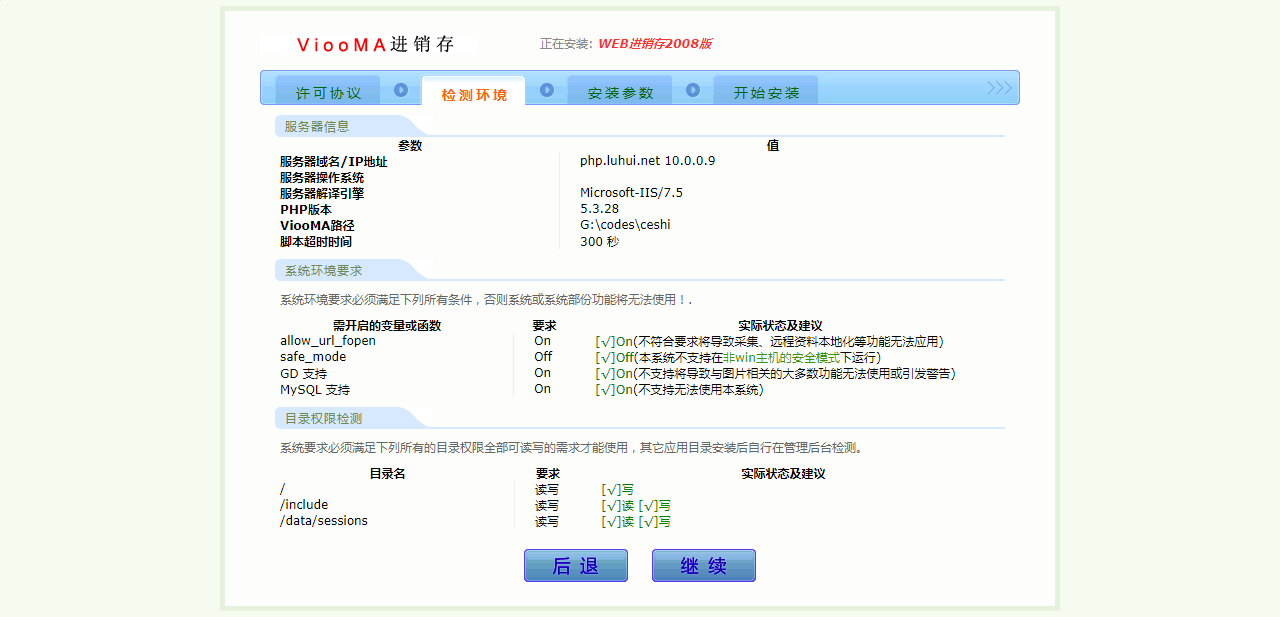
Task: Click the ViooMA路径 label
Action: [317, 226]
